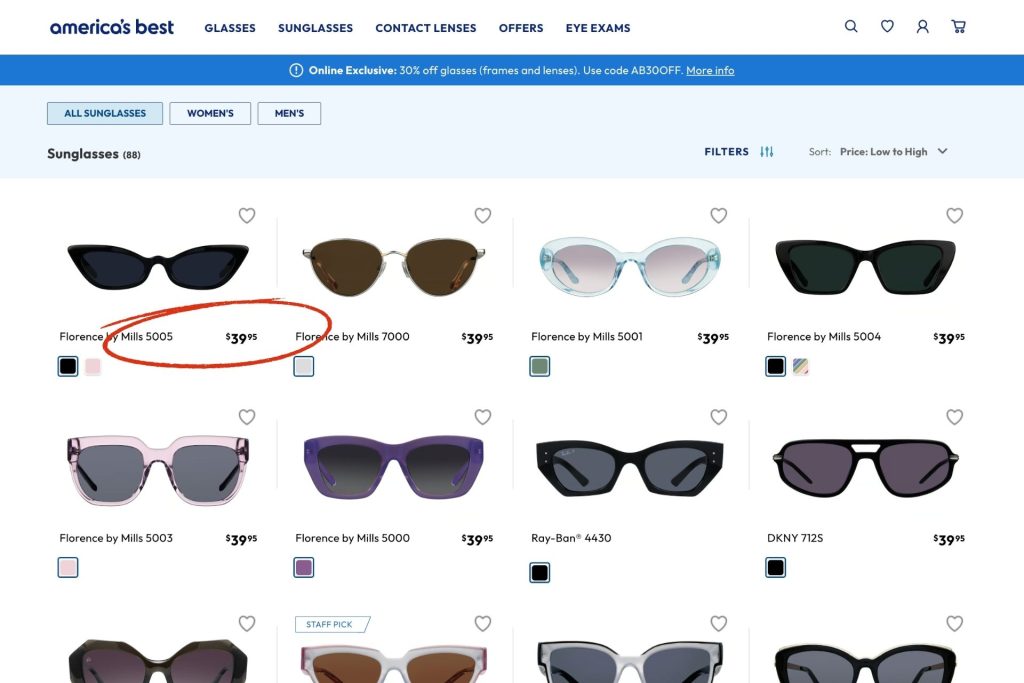The height and width of the screenshot is (683, 1024).
Task: Open the black cat-eye Mills 5005 image
Action: (x=158, y=266)
